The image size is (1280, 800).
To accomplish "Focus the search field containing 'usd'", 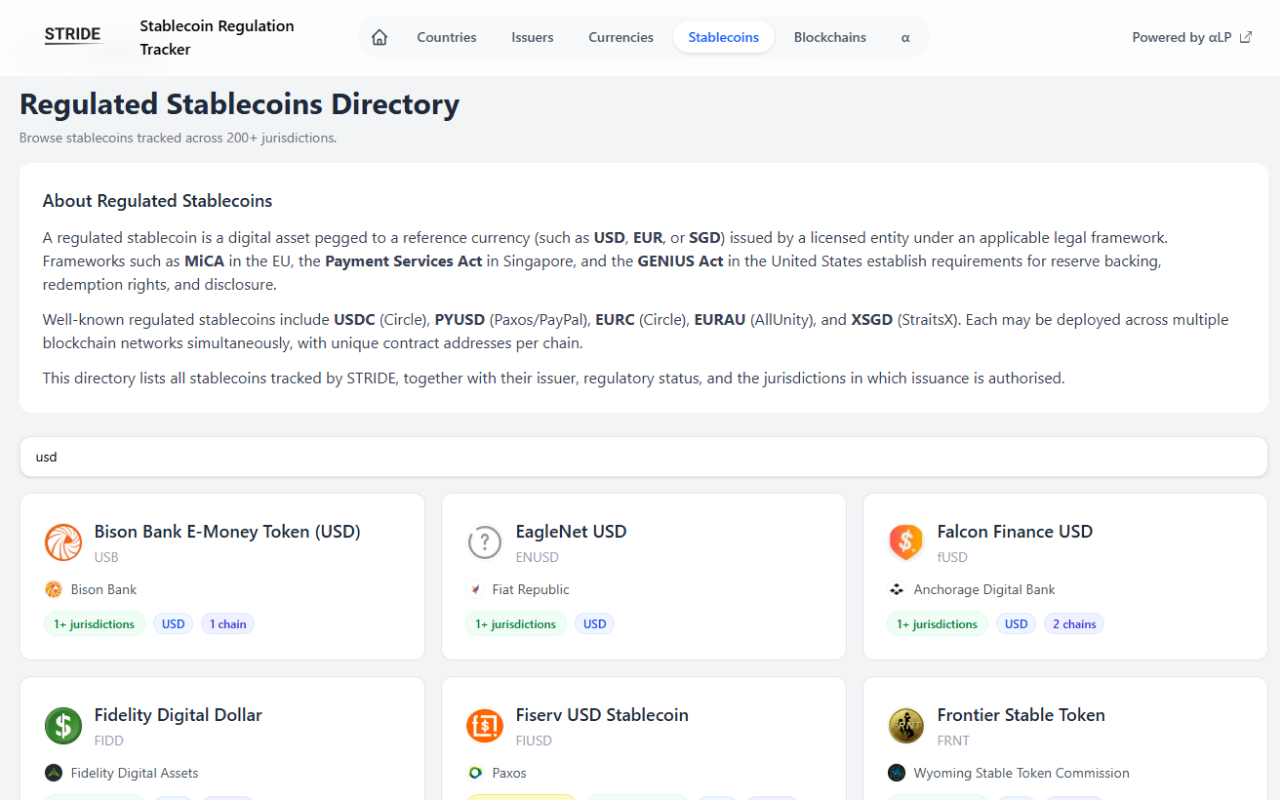I will (644, 457).
